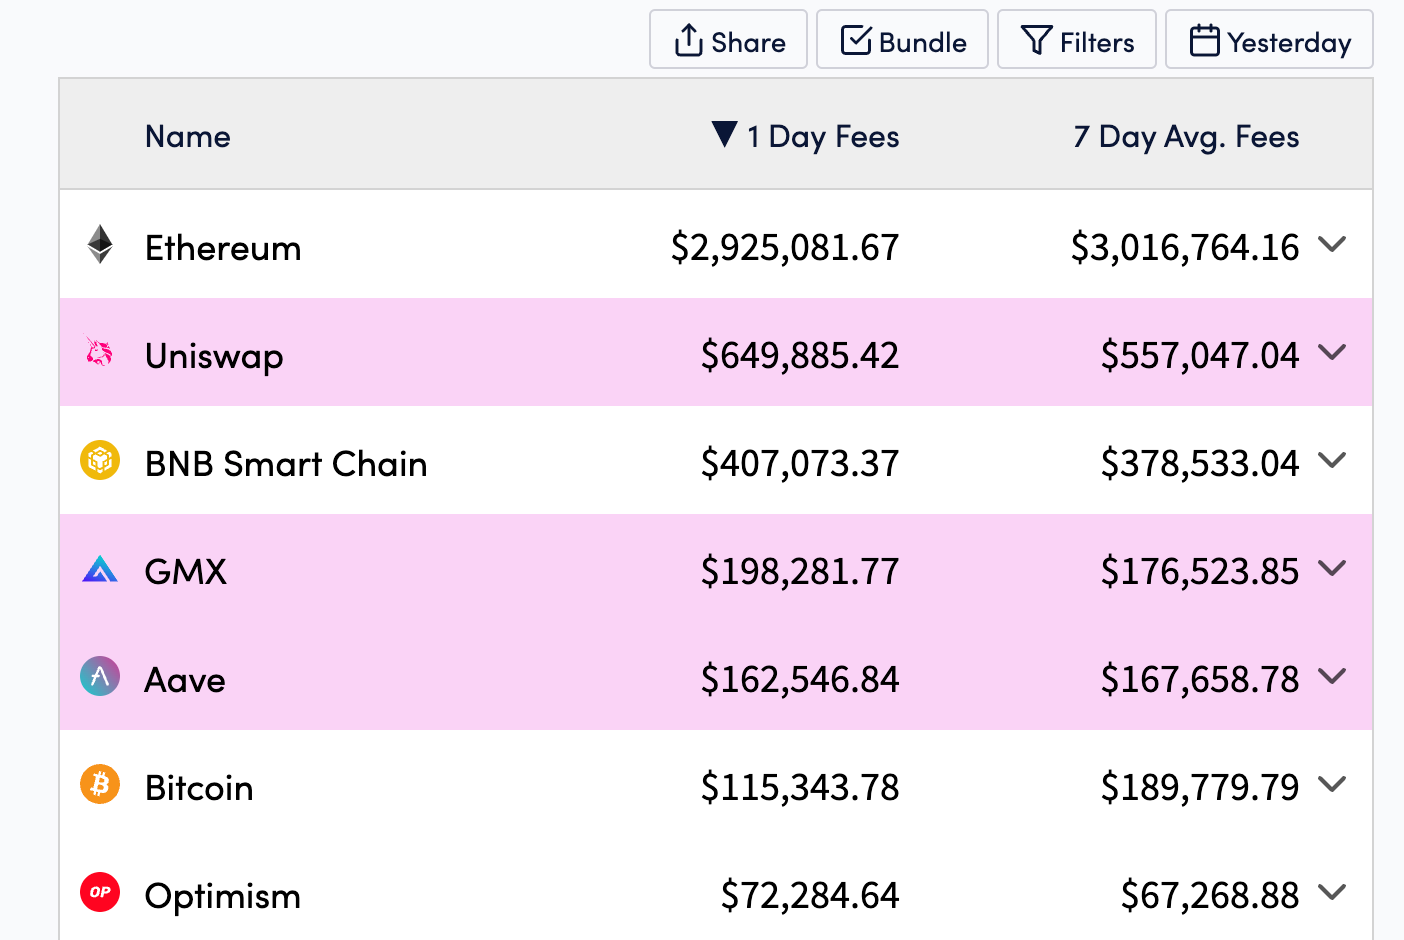Click the Ethereum diamond logo icon
Image resolution: width=1404 pixels, height=940 pixels.
(x=100, y=245)
